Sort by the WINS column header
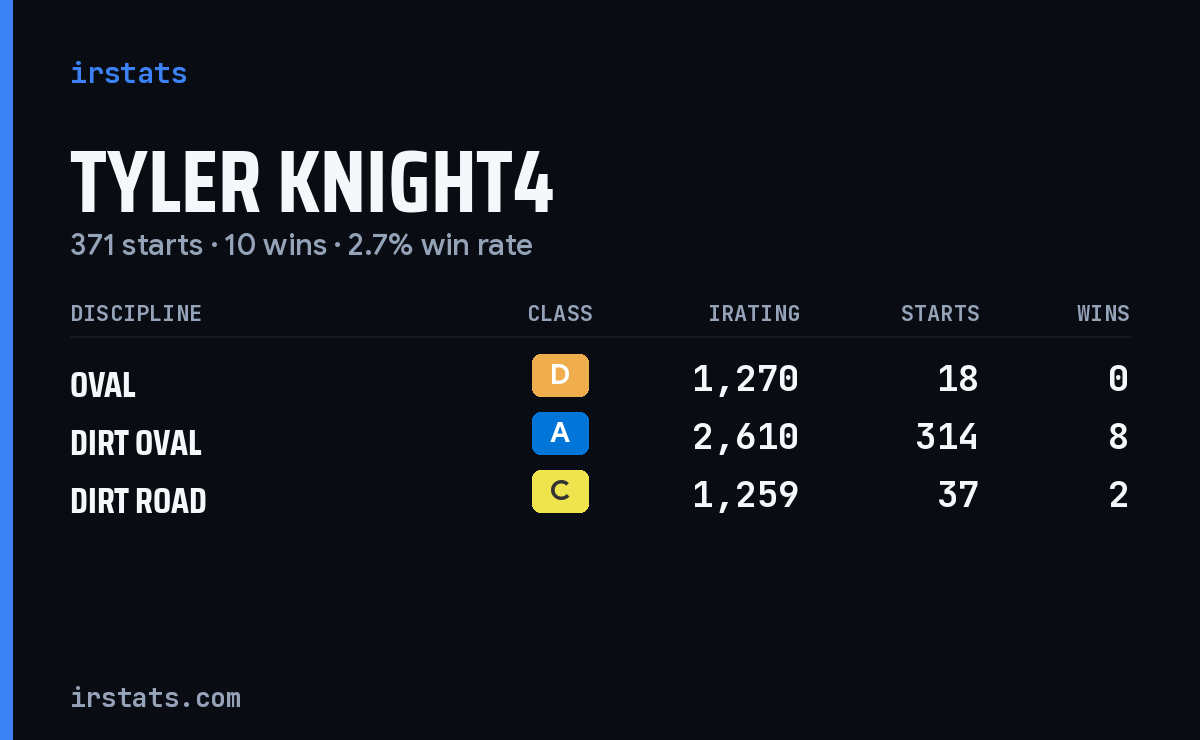The image size is (1200, 740). pyautogui.click(x=1103, y=314)
